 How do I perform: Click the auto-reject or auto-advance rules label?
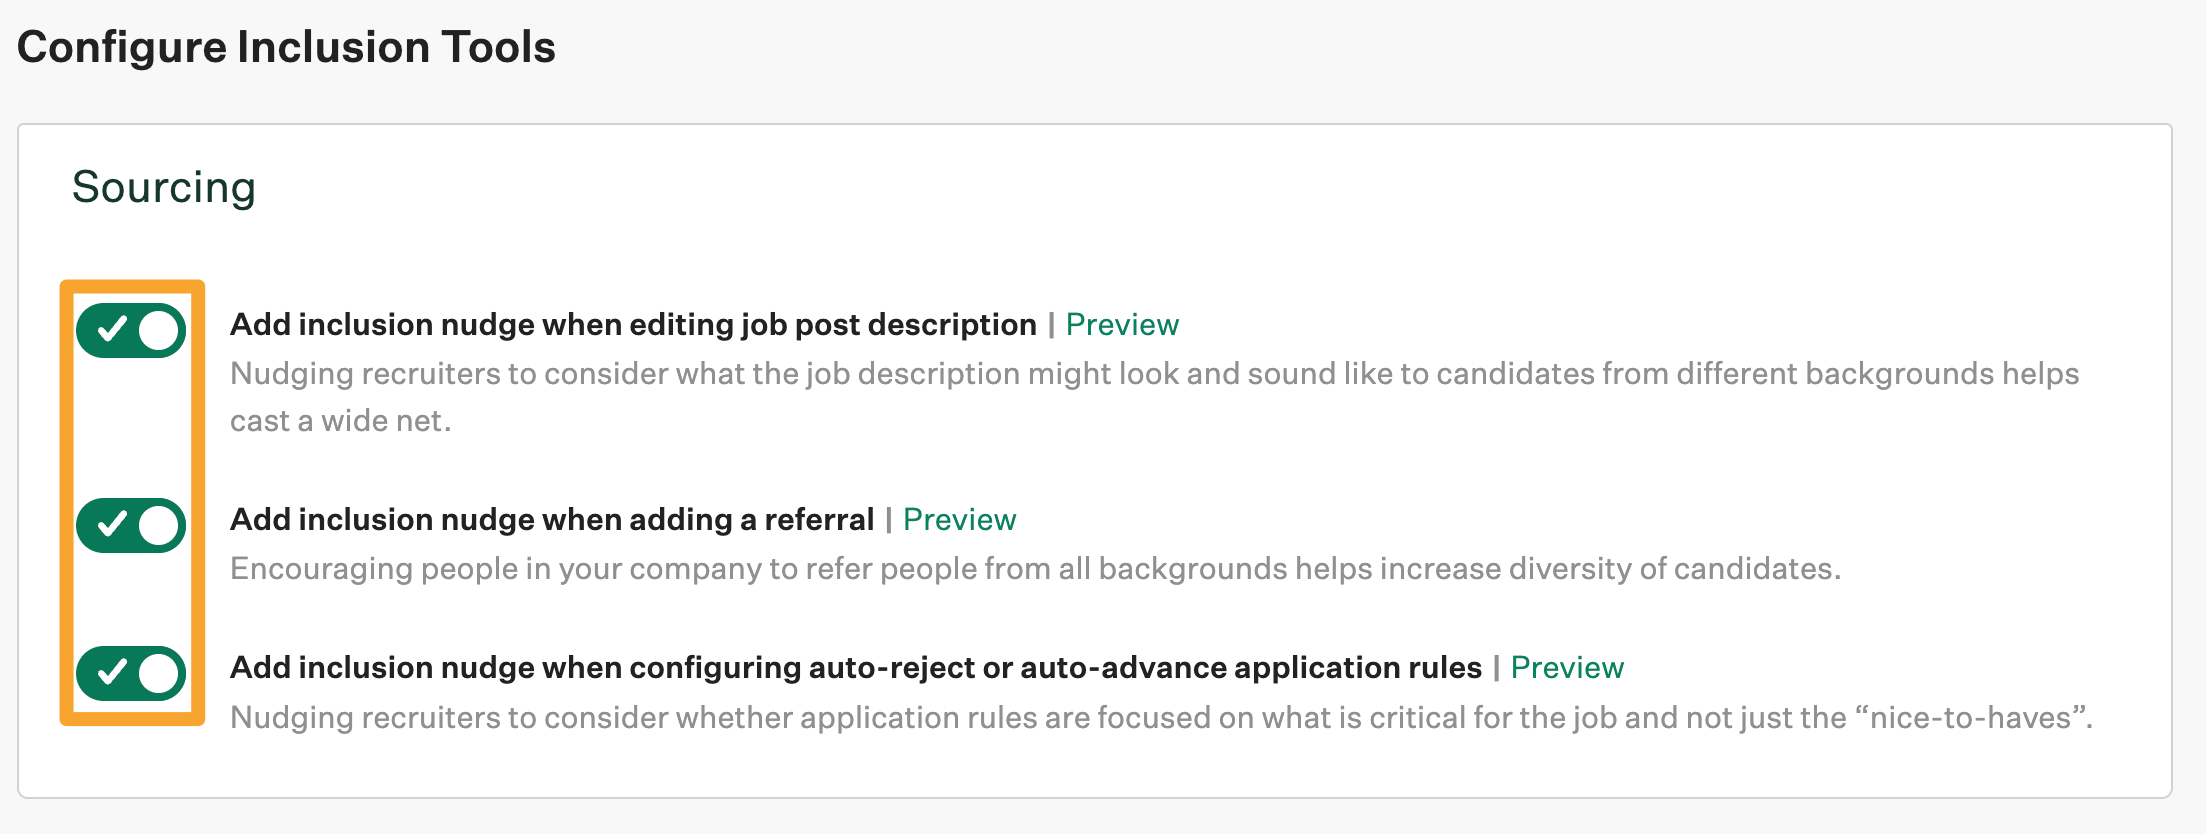(855, 668)
